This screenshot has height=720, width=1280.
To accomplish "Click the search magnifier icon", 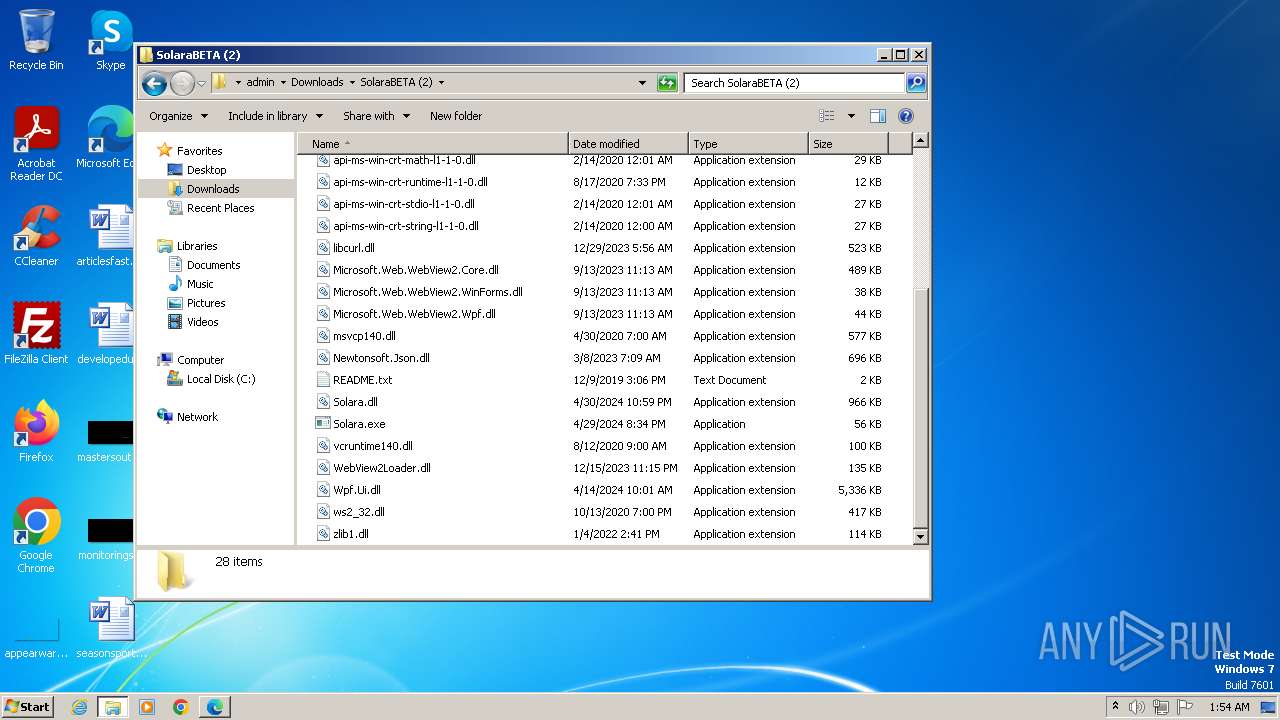I will (x=915, y=83).
